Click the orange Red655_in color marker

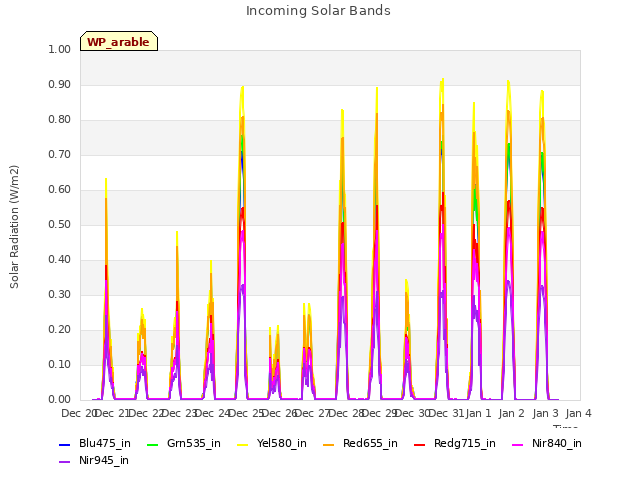coord(329,444)
